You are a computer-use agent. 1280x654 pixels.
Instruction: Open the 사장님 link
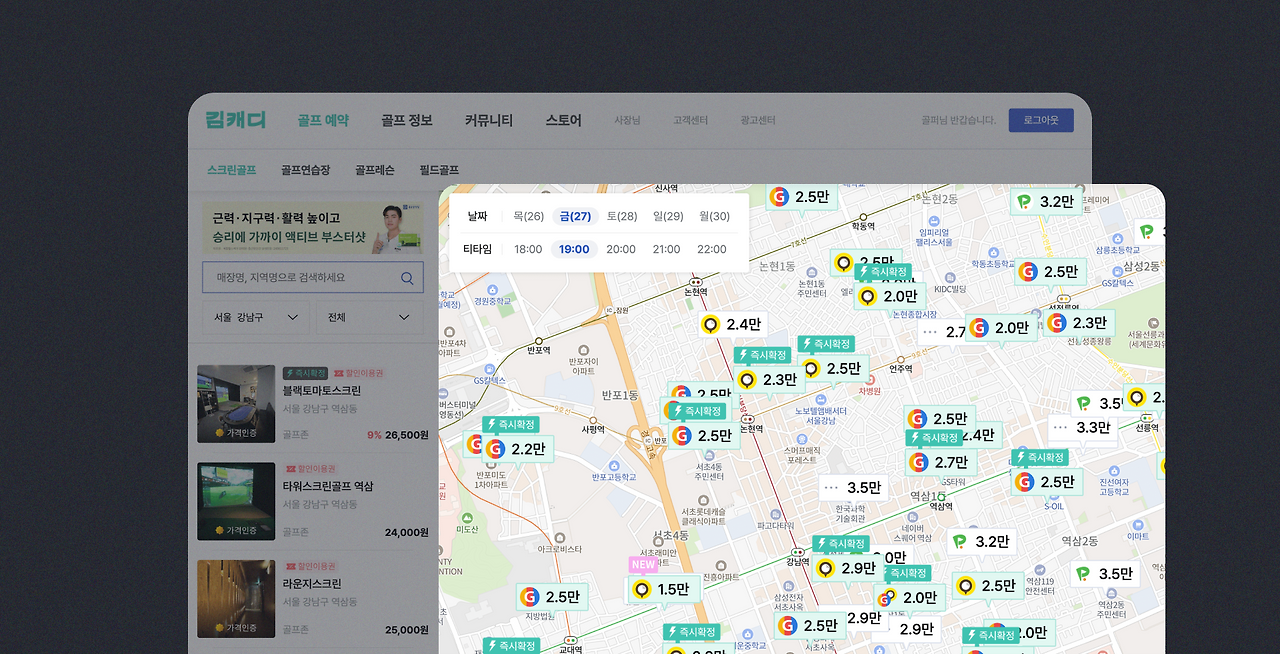627,120
